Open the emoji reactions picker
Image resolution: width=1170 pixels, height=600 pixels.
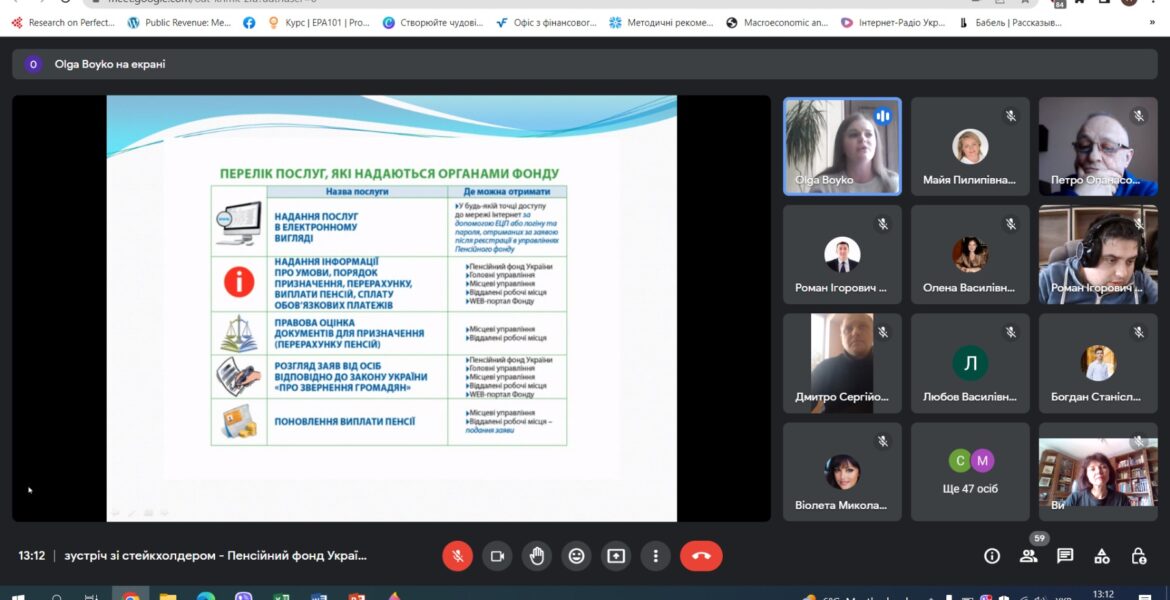(x=576, y=556)
